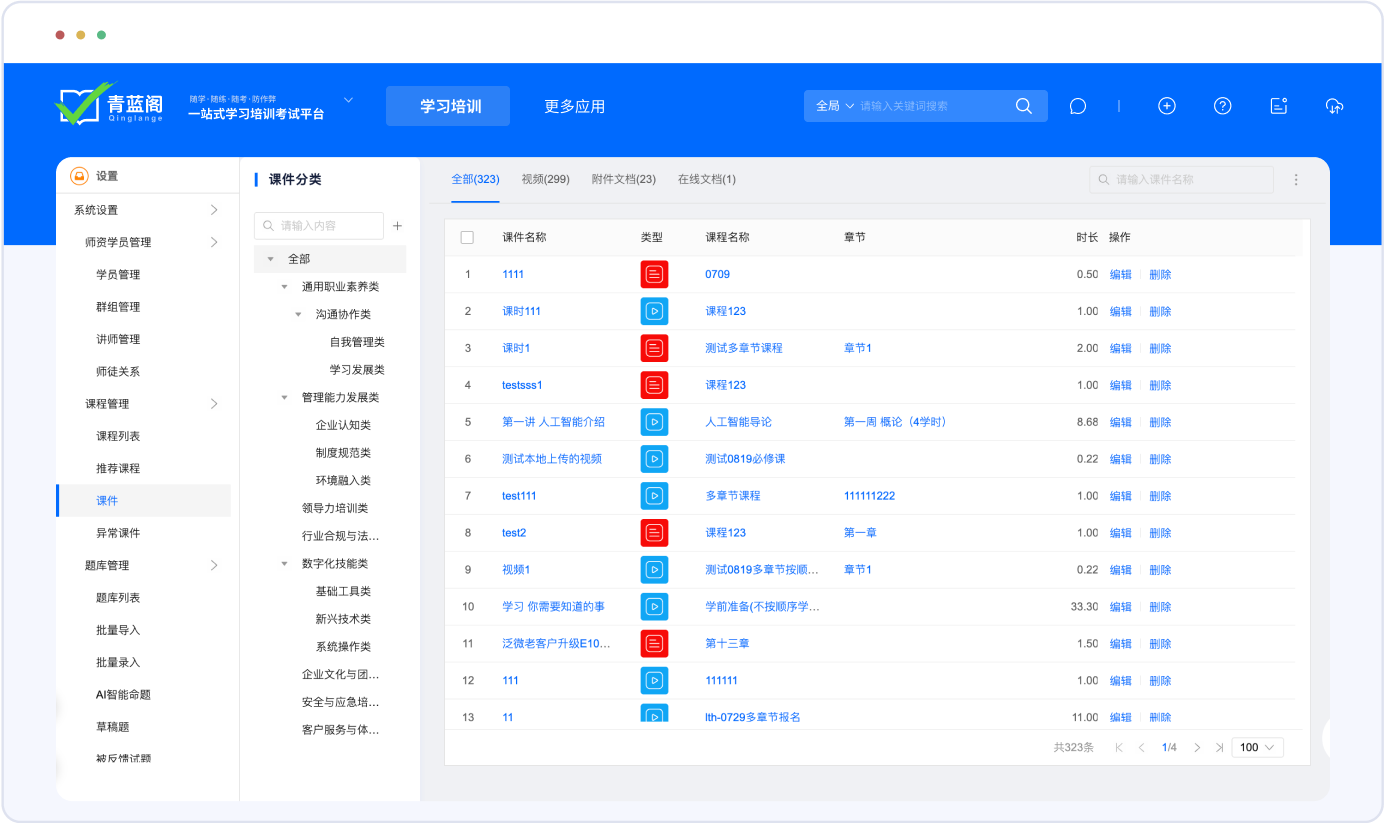Click the cloud upload icon

pyautogui.click(x=1334, y=106)
